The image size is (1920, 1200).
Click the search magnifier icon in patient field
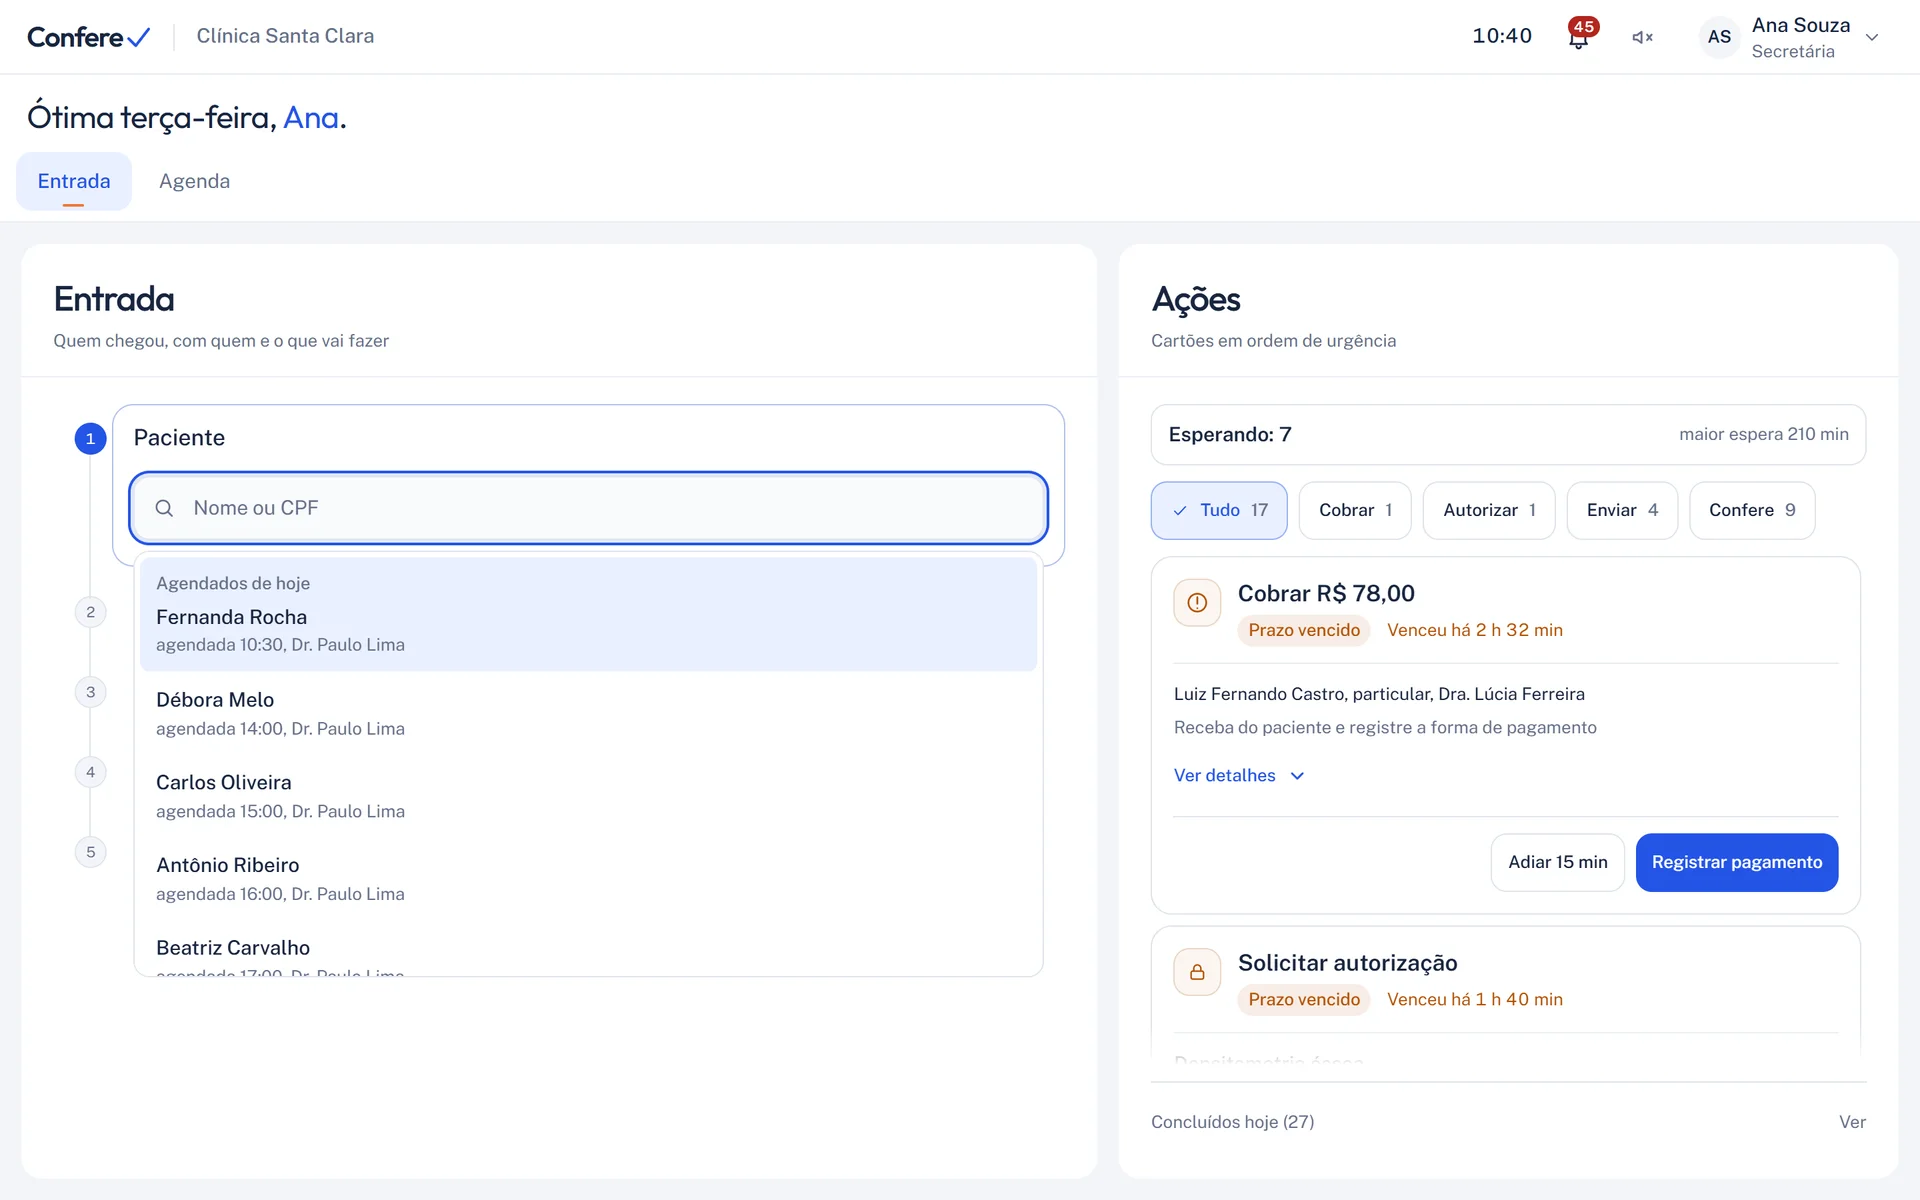click(x=164, y=508)
